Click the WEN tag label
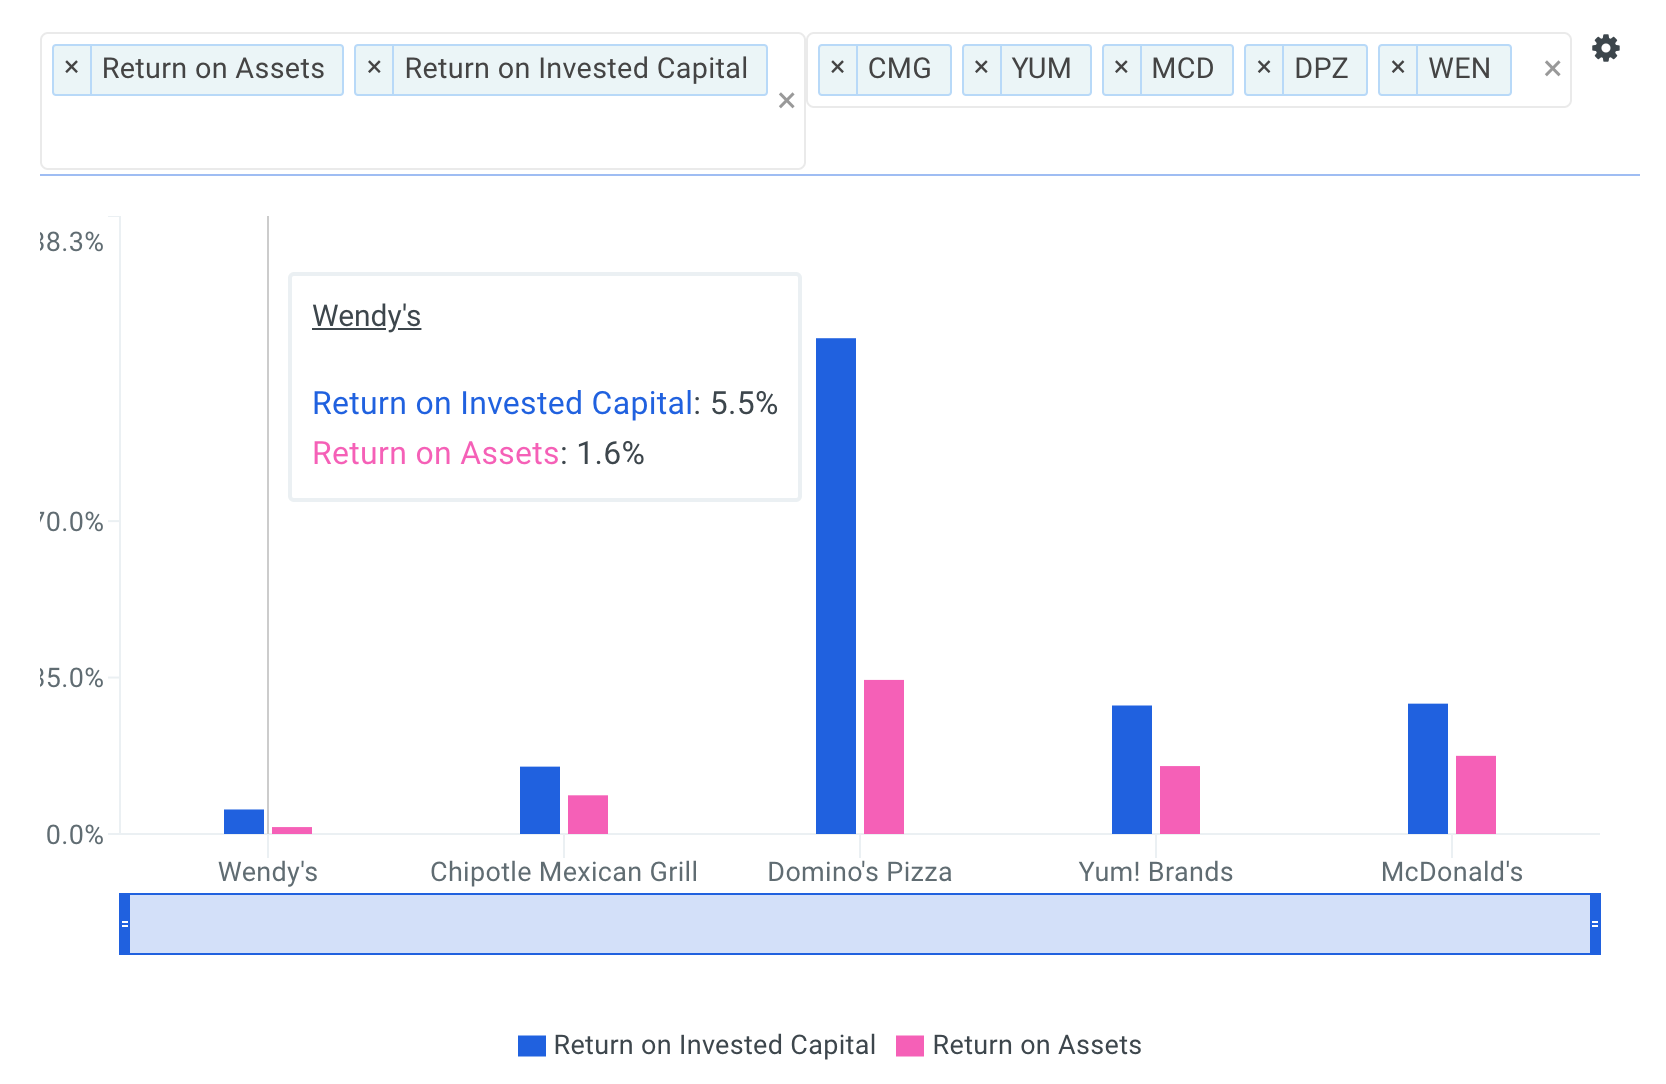Screen dimensions: 1666x1084 pos(1460,68)
